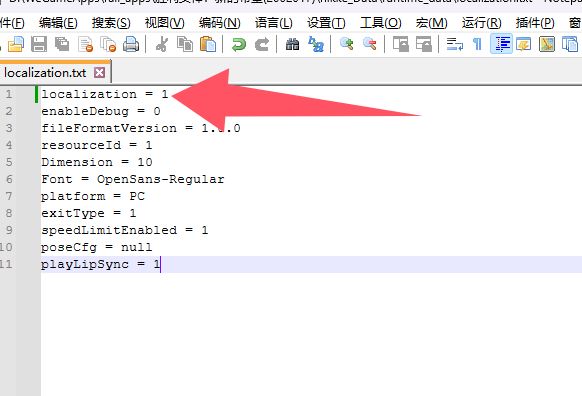Undo last edit green arrow
This screenshot has width=582, height=396.
[x=239, y=44]
